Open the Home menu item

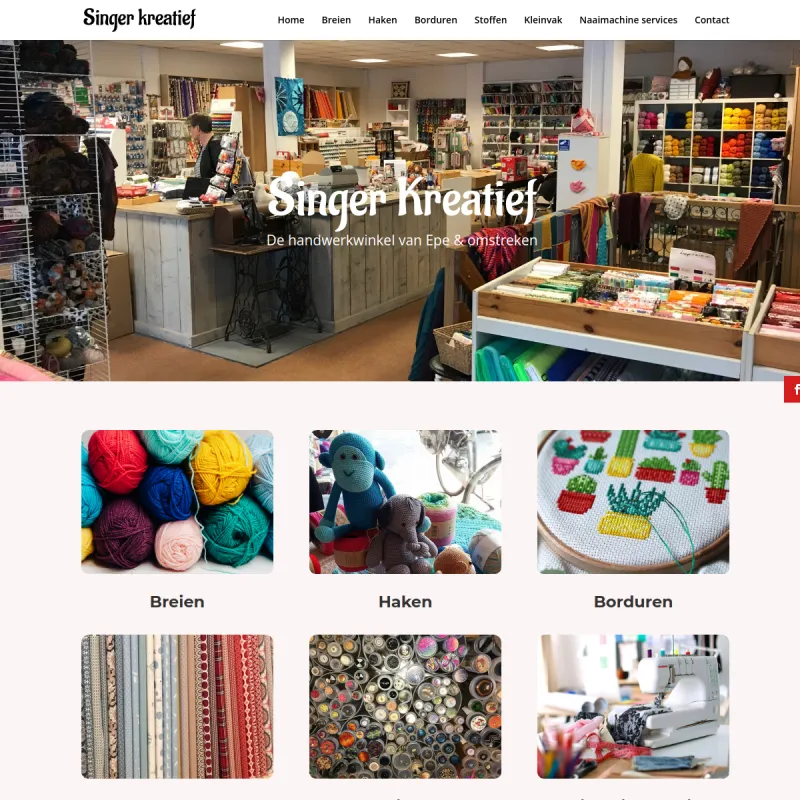click(291, 20)
